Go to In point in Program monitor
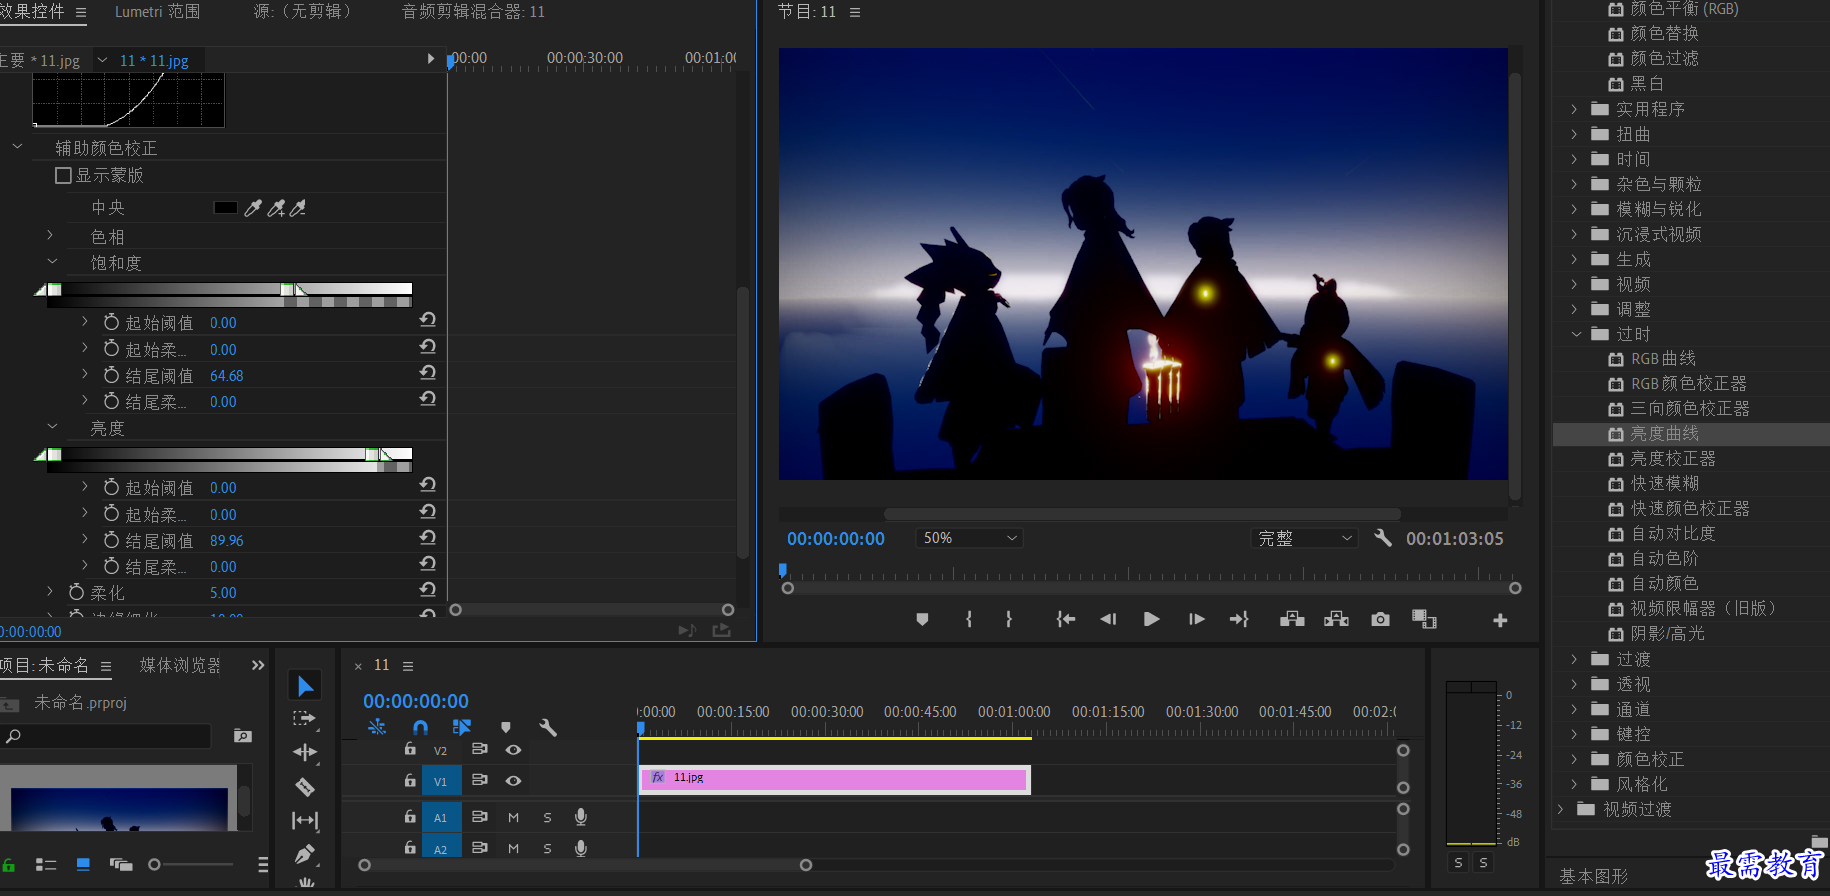 click(1066, 619)
